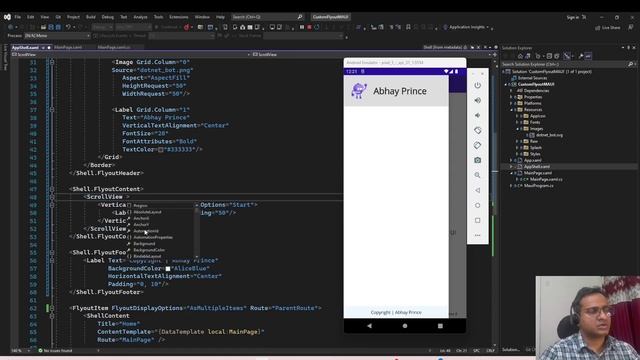Open the Extensions menu
This screenshot has width=640, height=360.
tap(179, 17)
